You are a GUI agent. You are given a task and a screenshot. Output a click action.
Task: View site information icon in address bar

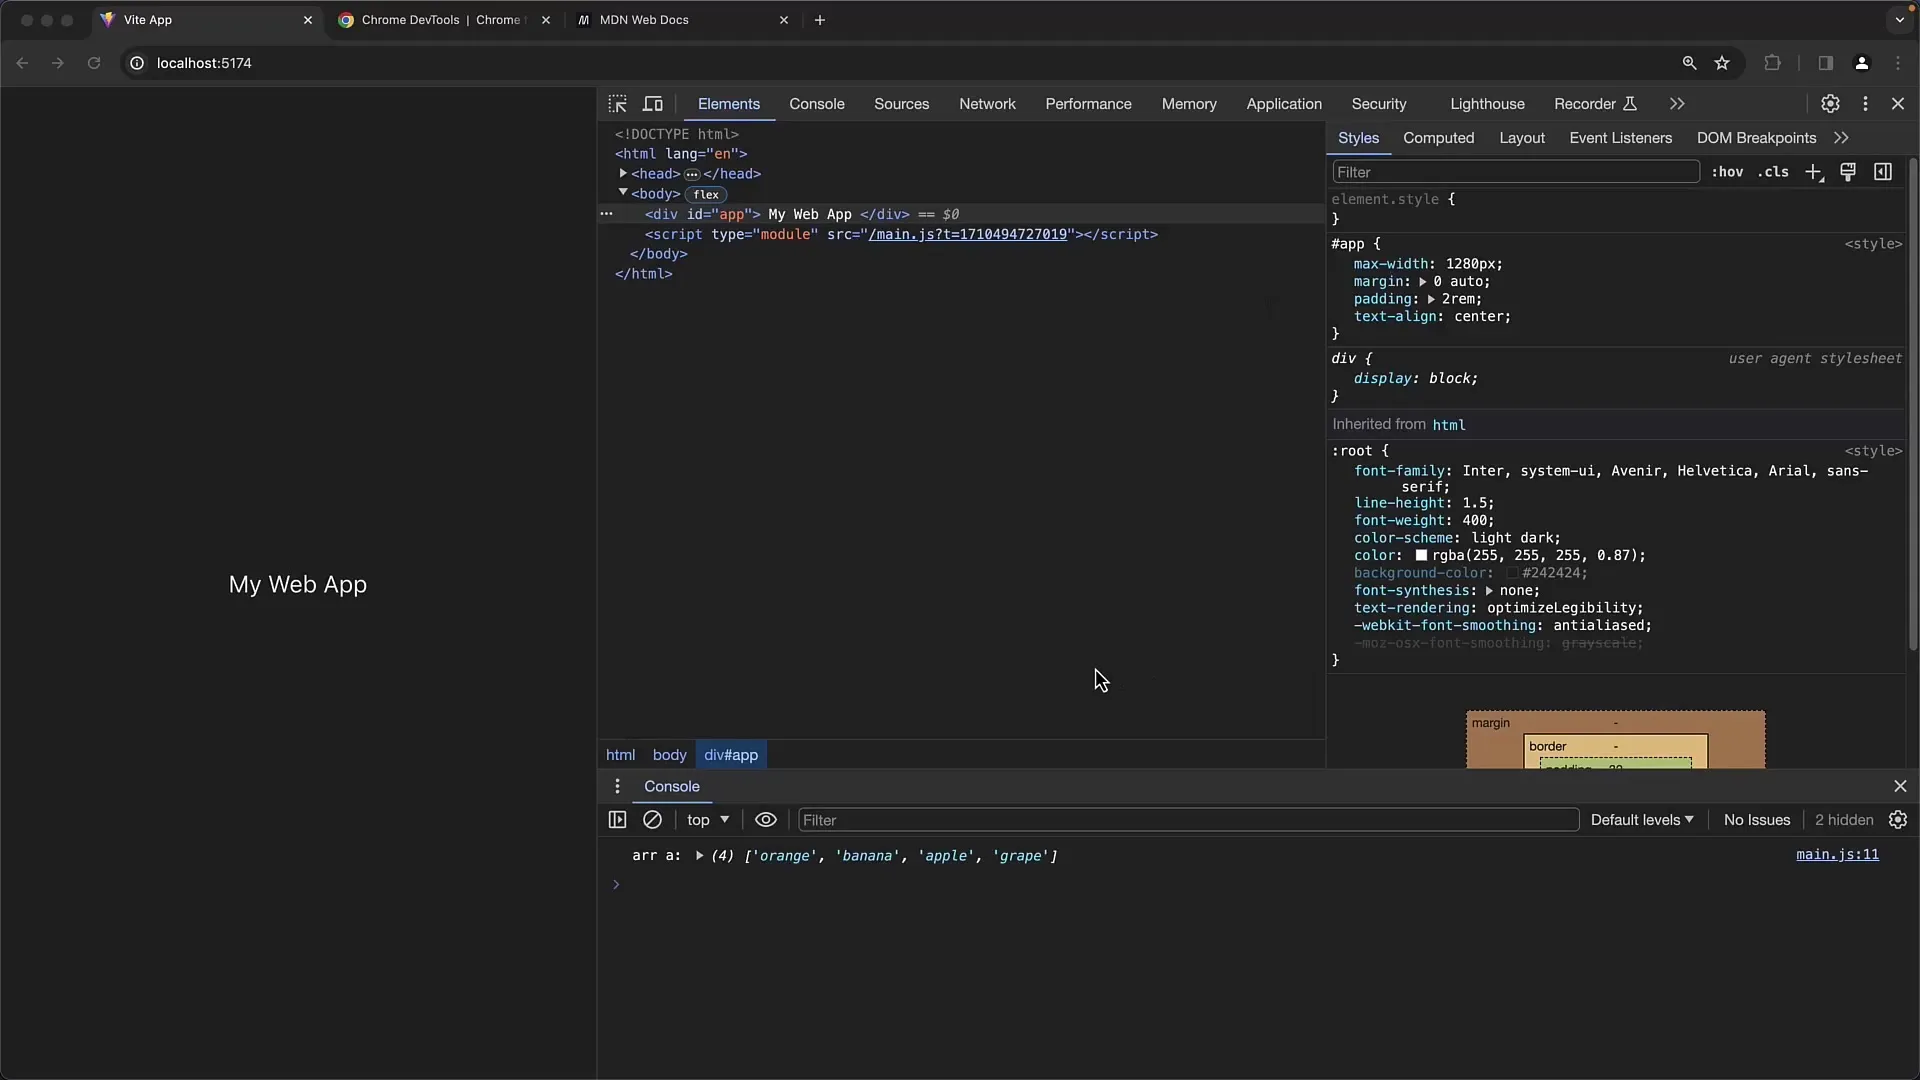137,63
